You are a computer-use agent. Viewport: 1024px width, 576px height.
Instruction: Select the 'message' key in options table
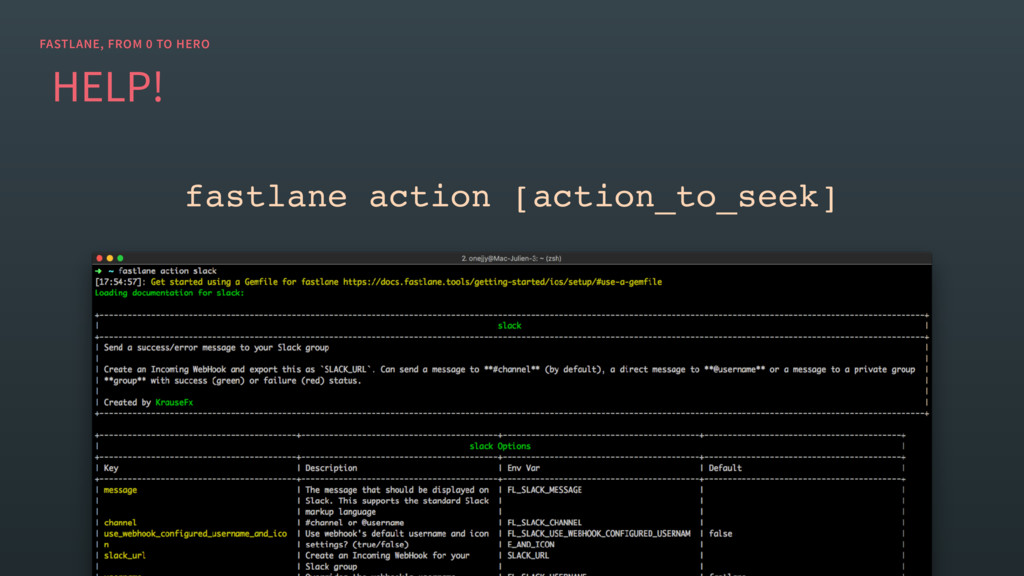pyautogui.click(x=120, y=490)
